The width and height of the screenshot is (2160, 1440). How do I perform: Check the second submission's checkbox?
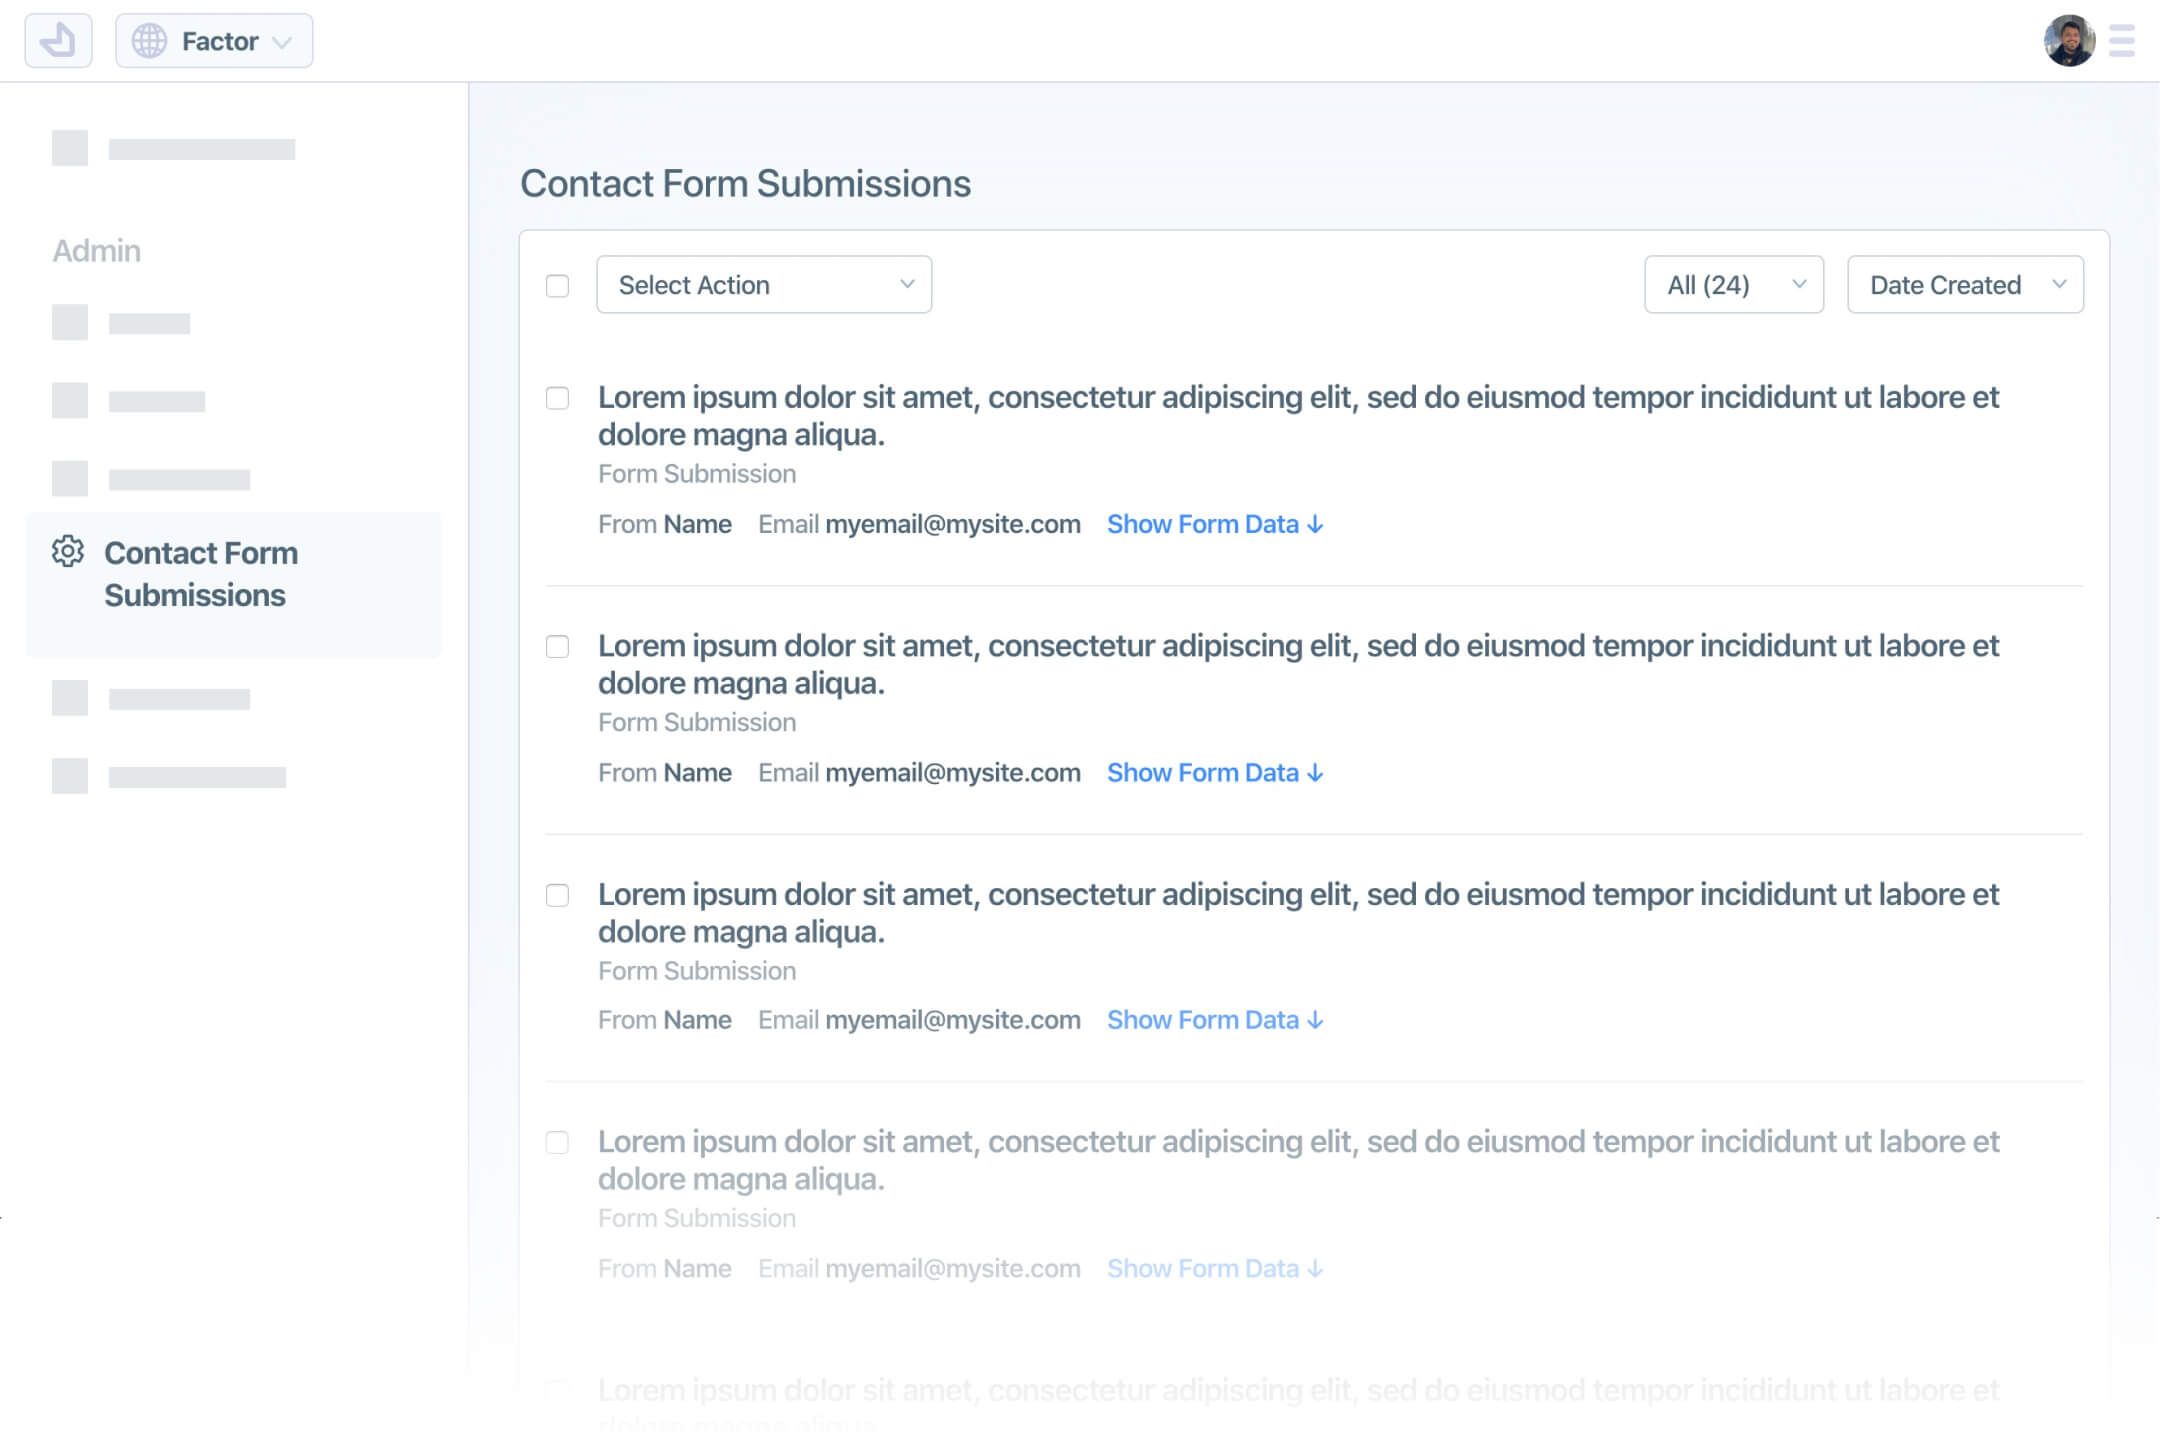[557, 647]
